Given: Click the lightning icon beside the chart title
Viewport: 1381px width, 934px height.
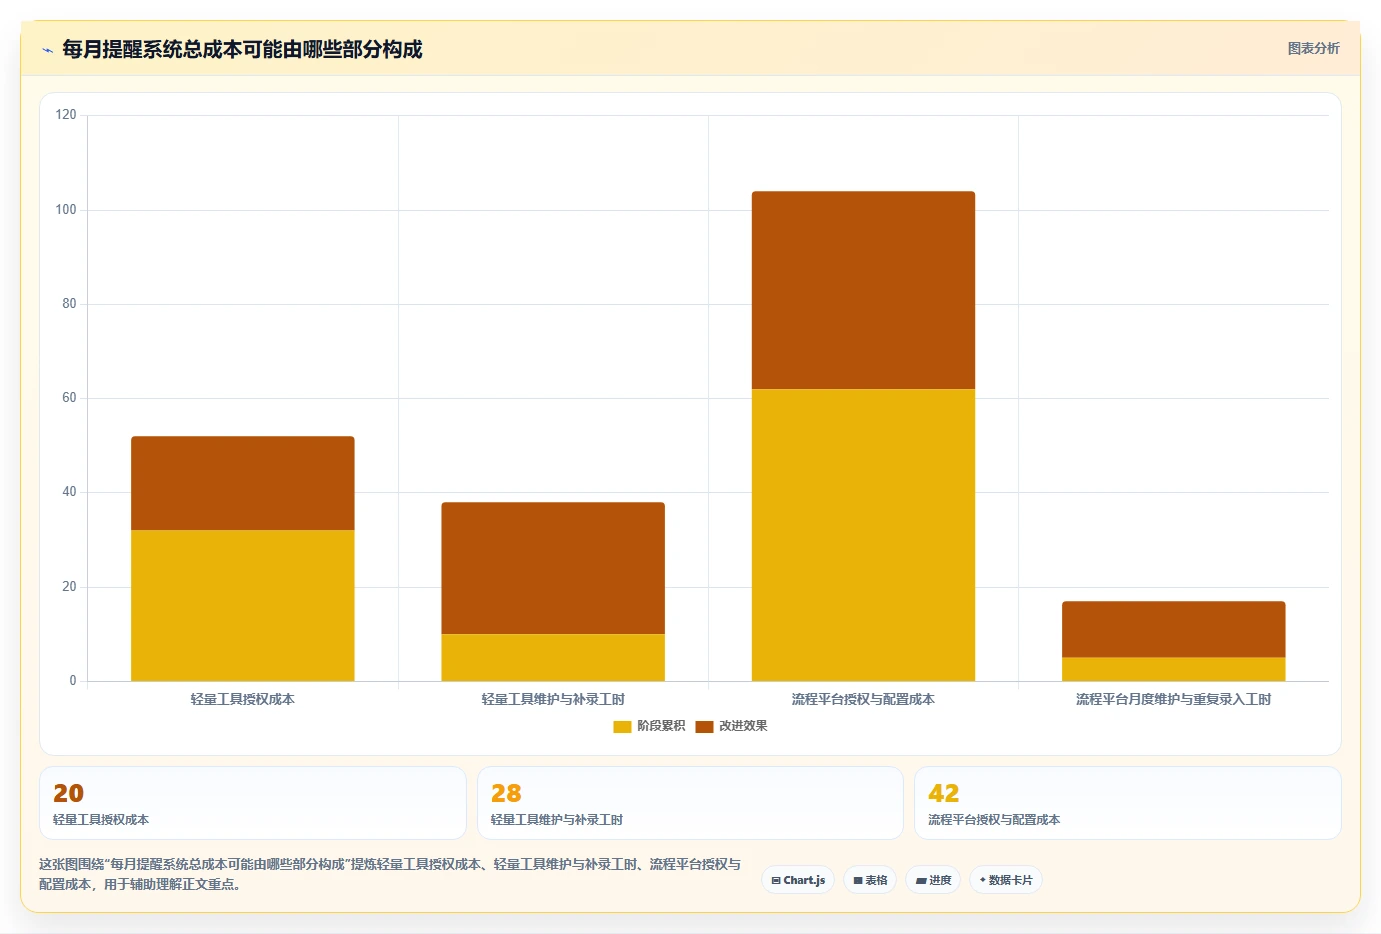Looking at the screenshot, I should tap(47, 50).
